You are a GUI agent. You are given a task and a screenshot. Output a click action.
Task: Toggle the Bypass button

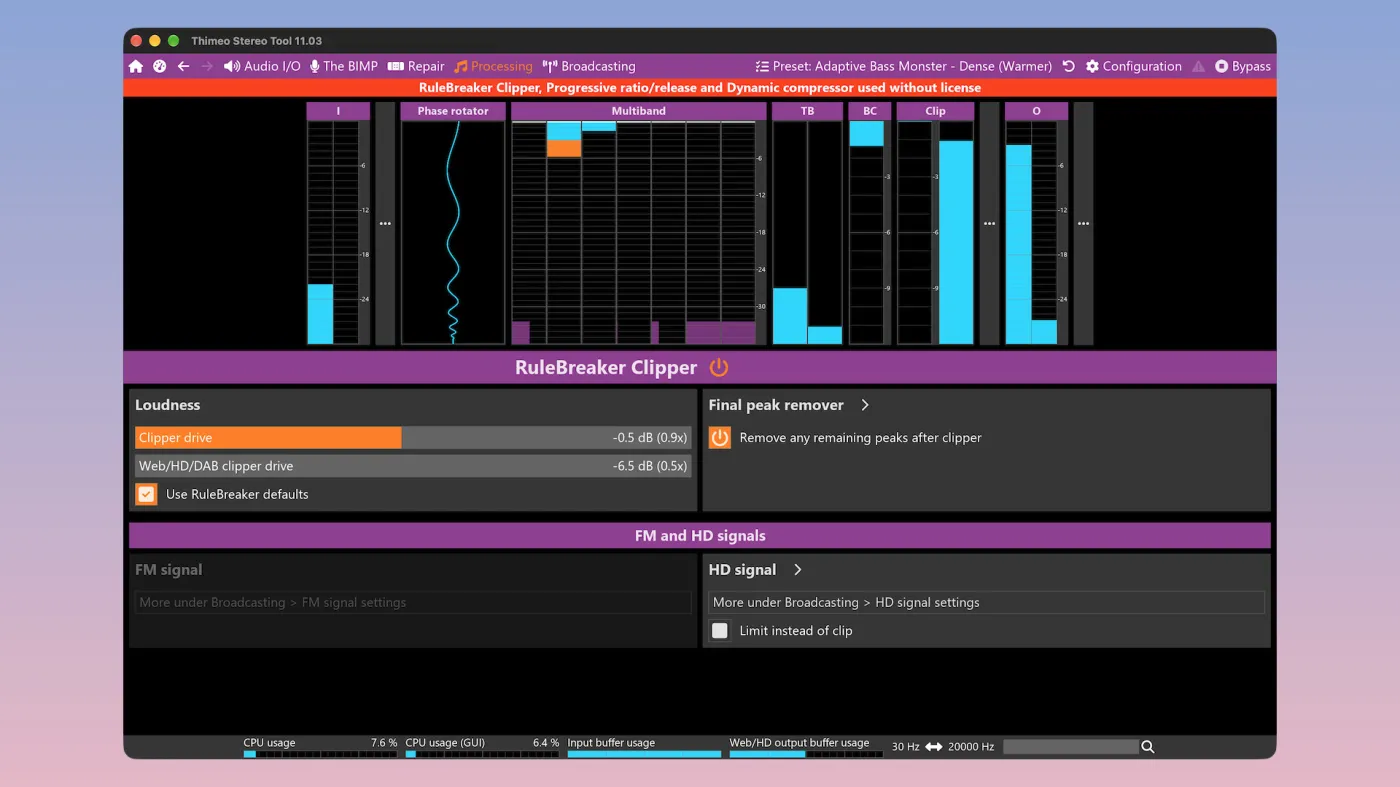coord(1243,66)
